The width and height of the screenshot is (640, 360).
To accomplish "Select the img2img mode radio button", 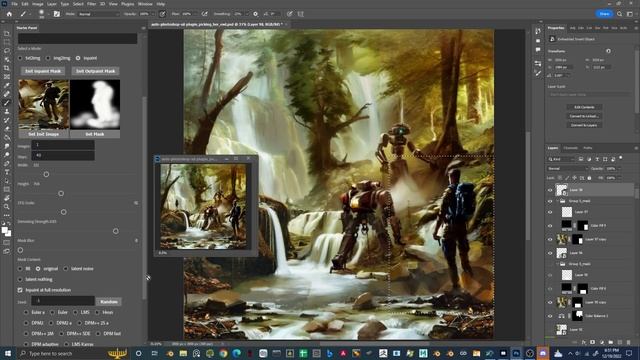I will point(48,58).
